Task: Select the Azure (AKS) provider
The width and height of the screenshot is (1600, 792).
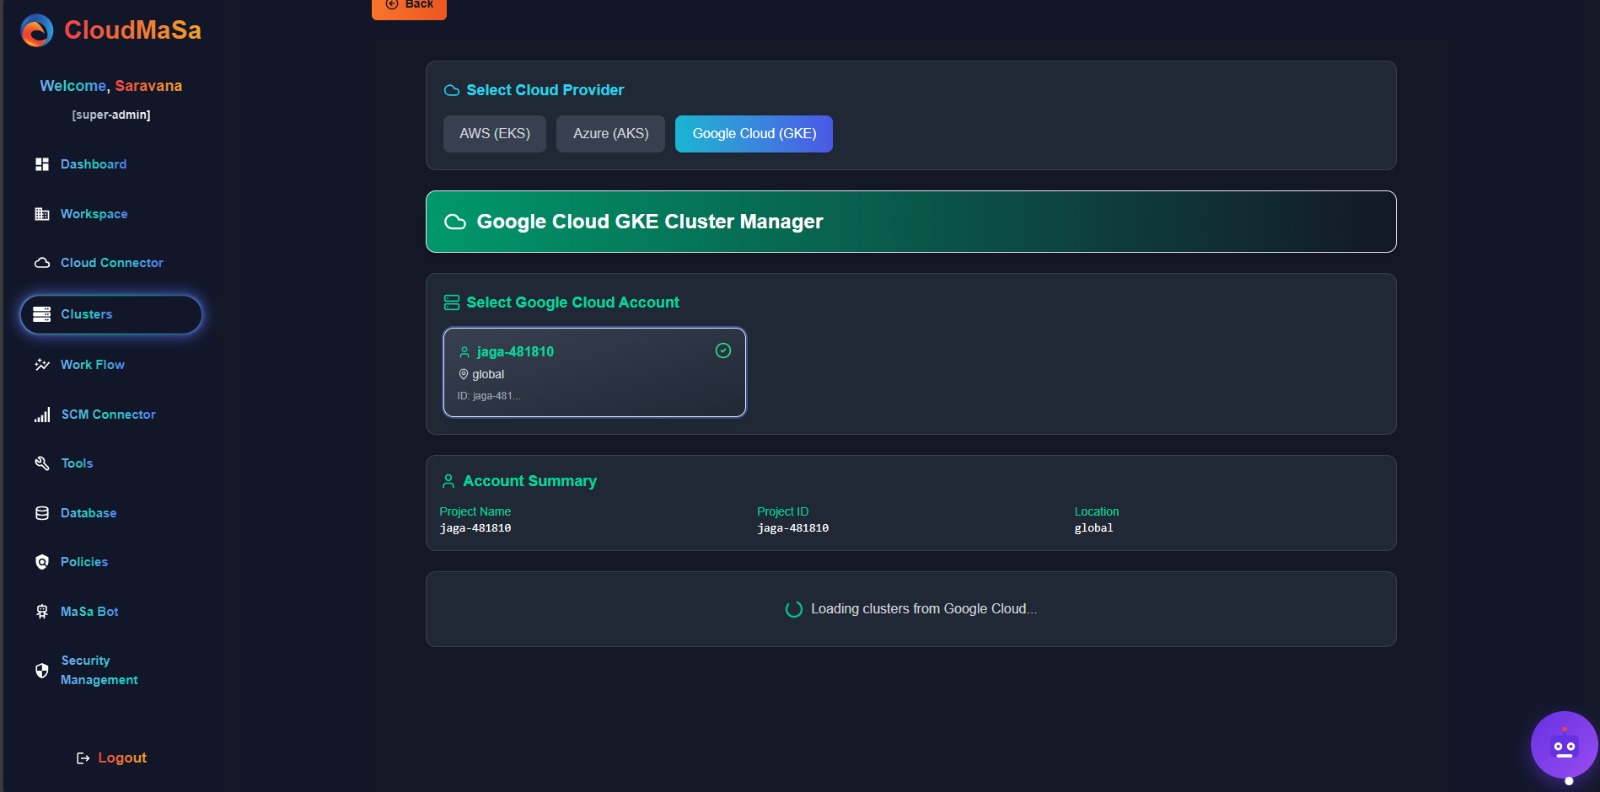Action: [x=610, y=134]
